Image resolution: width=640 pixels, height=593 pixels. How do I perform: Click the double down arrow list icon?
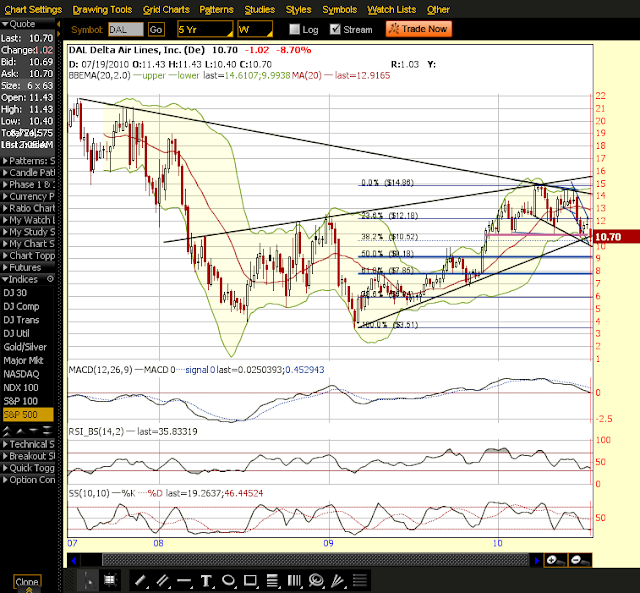pos(47,430)
